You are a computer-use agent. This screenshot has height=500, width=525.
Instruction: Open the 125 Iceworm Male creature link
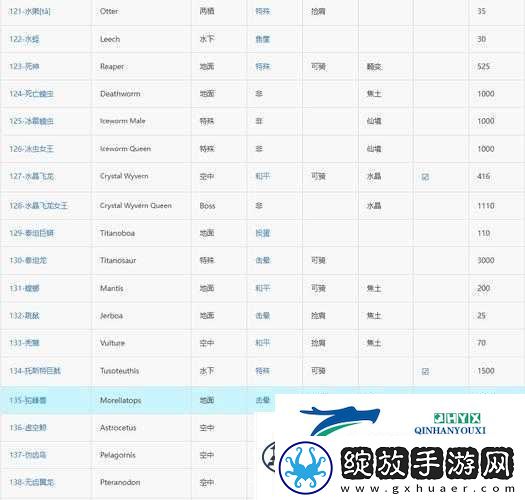point(31,121)
